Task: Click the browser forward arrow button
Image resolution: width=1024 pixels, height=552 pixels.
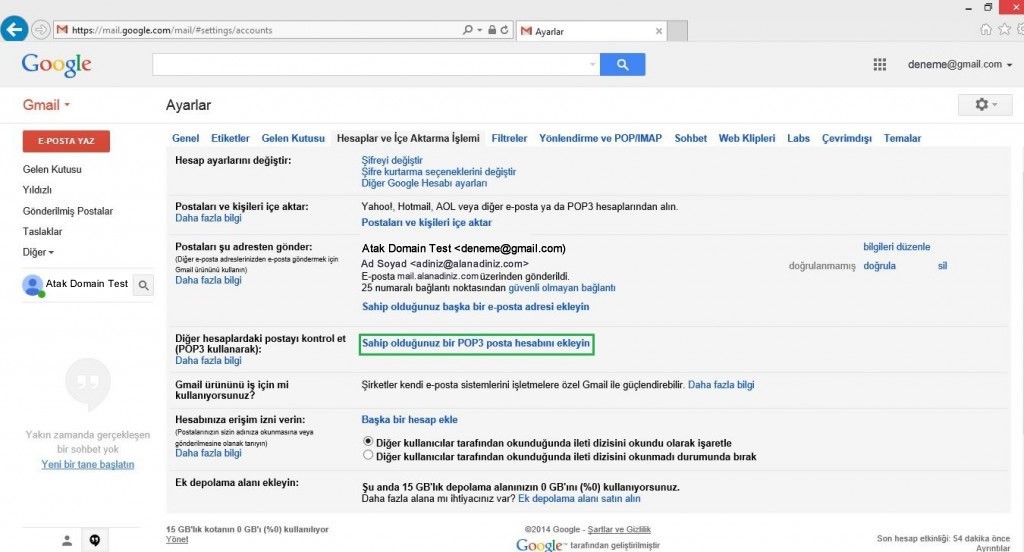Action: pyautogui.click(x=40, y=30)
